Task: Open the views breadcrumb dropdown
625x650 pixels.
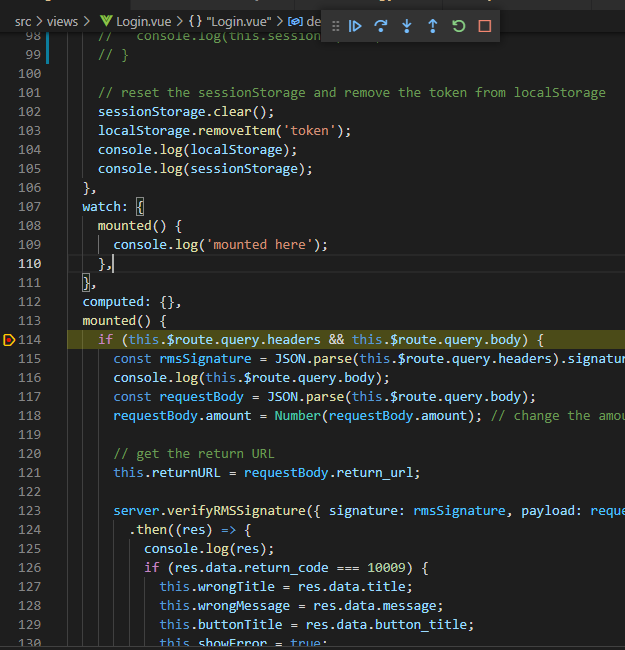Action: click(x=62, y=21)
